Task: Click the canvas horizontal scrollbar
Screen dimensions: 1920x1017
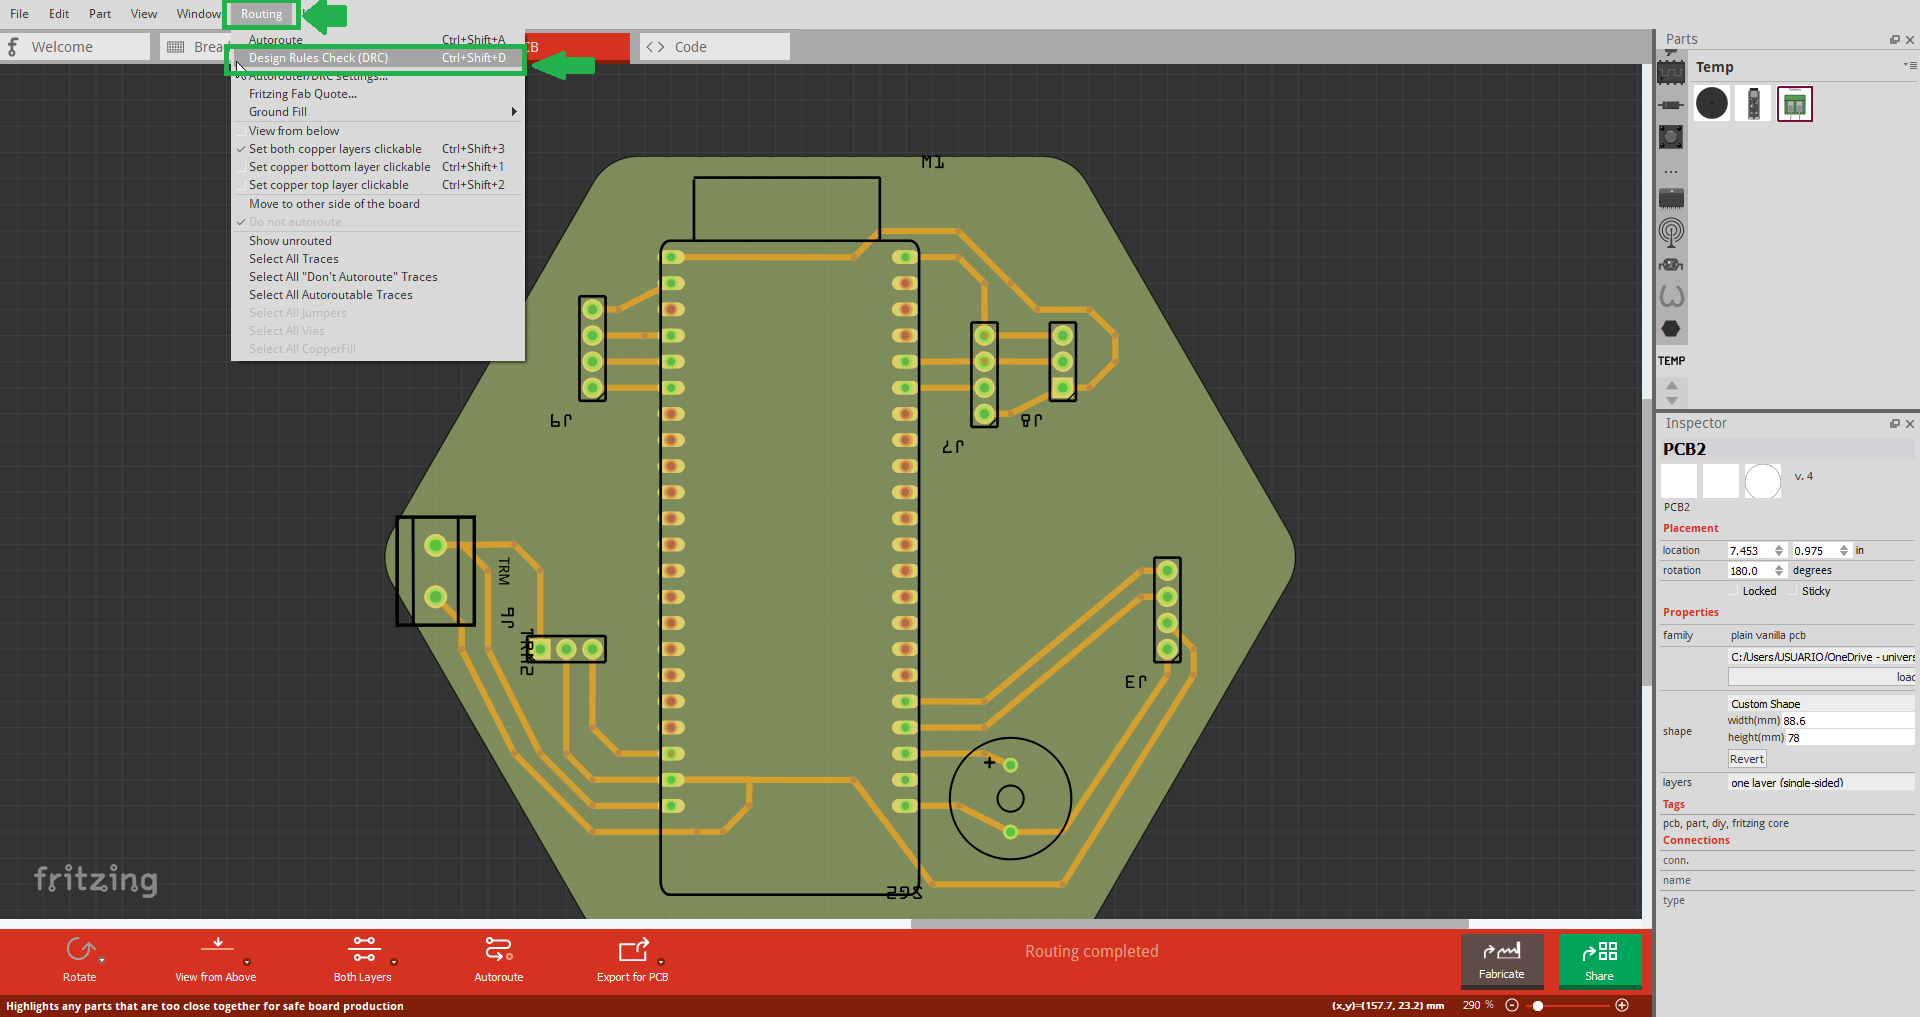Action: point(1190,924)
